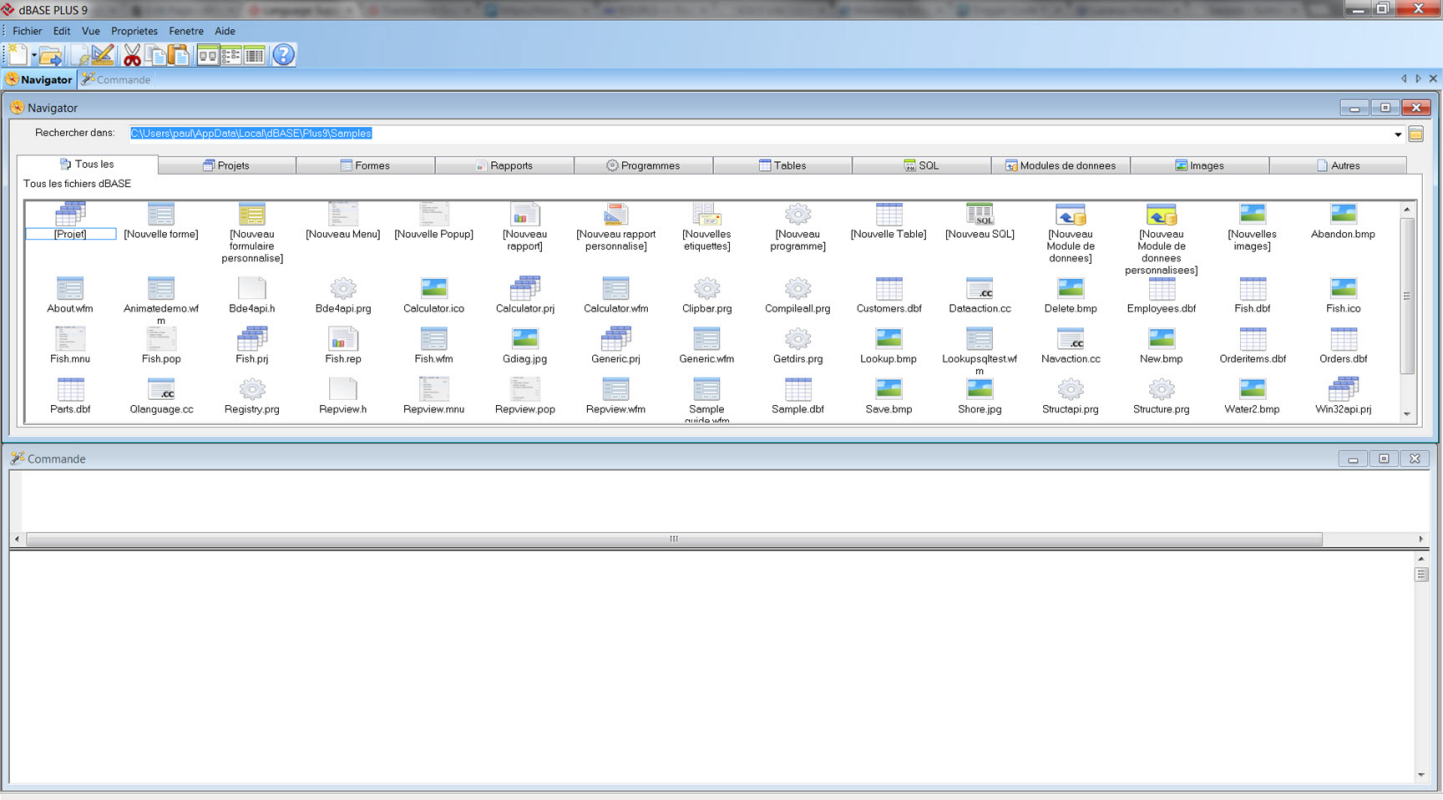Select the [Nouveau programme] gear icon
Screen dimensions: 1443x800
pyautogui.click(x=797, y=213)
